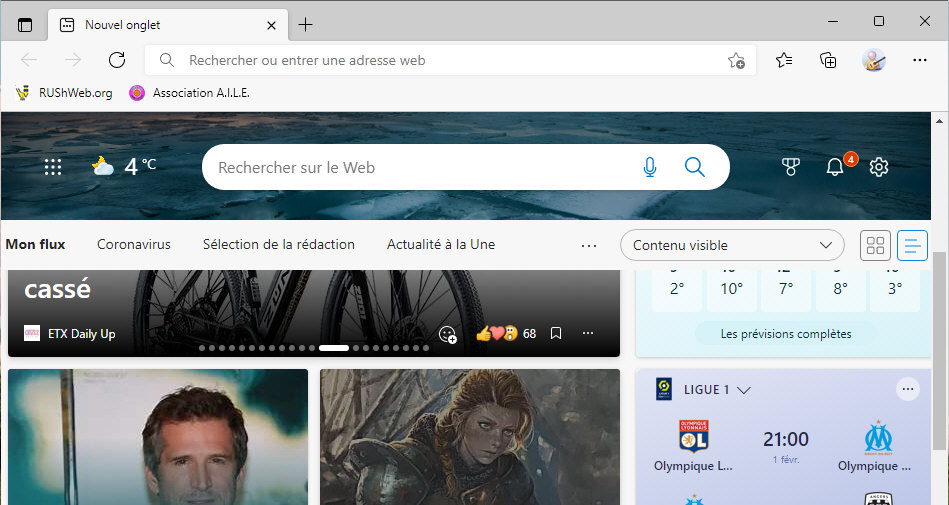Click the Rechercher sur le Web field

click(x=420, y=167)
